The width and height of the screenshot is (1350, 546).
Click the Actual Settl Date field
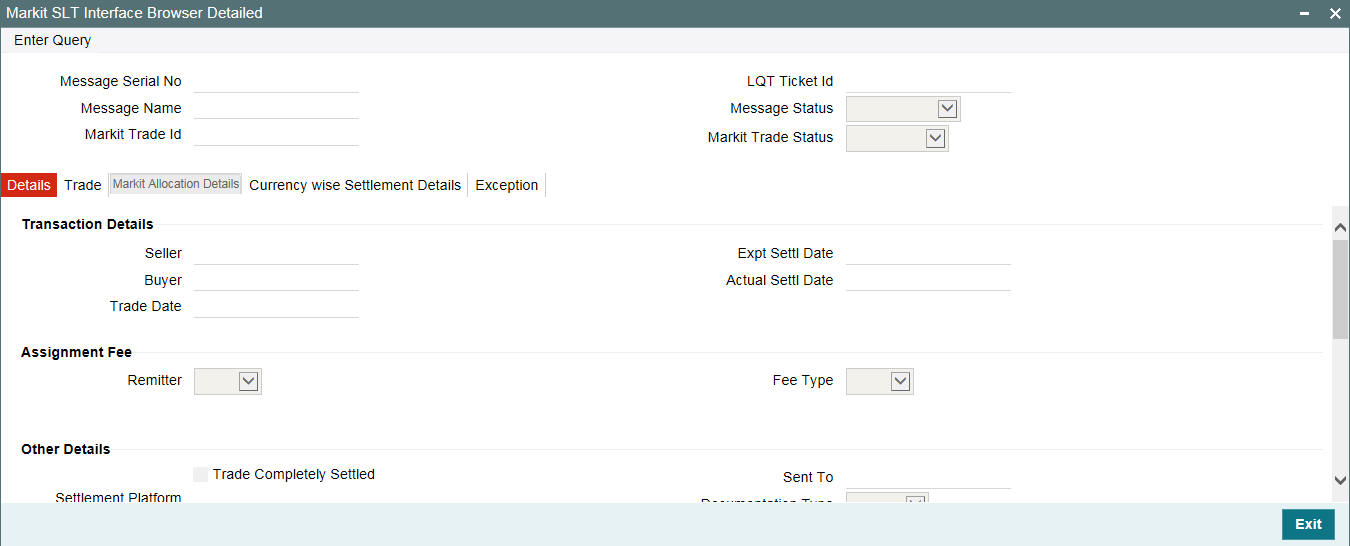(x=928, y=280)
